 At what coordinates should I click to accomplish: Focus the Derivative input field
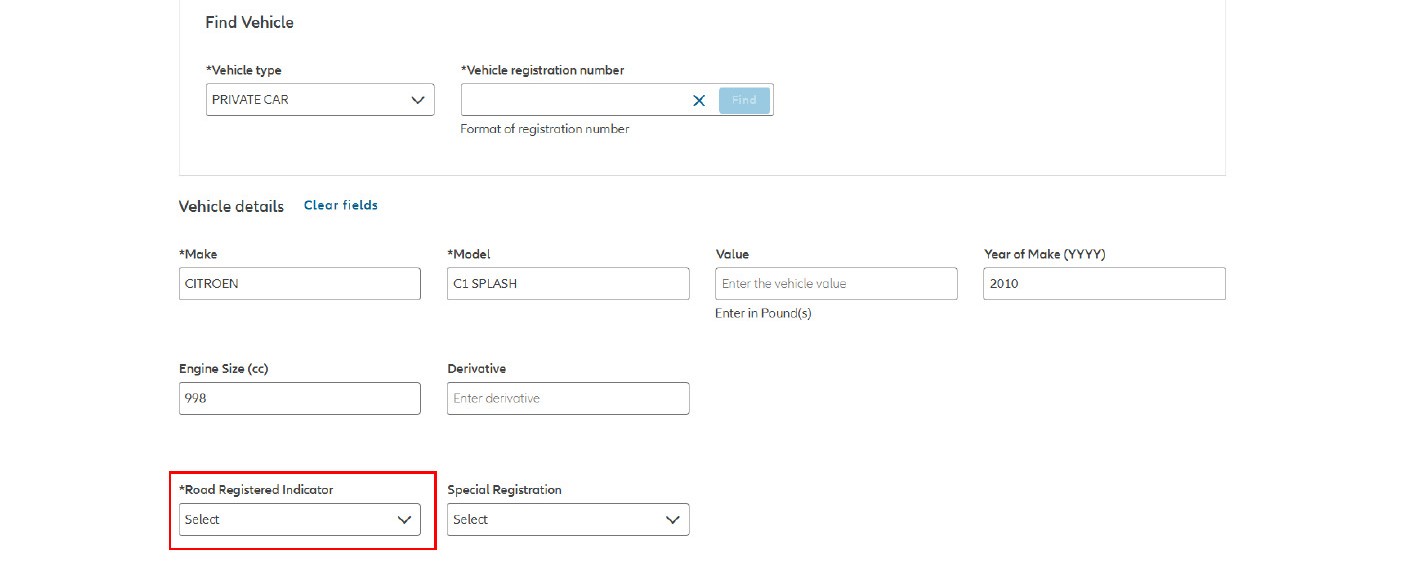coord(568,398)
